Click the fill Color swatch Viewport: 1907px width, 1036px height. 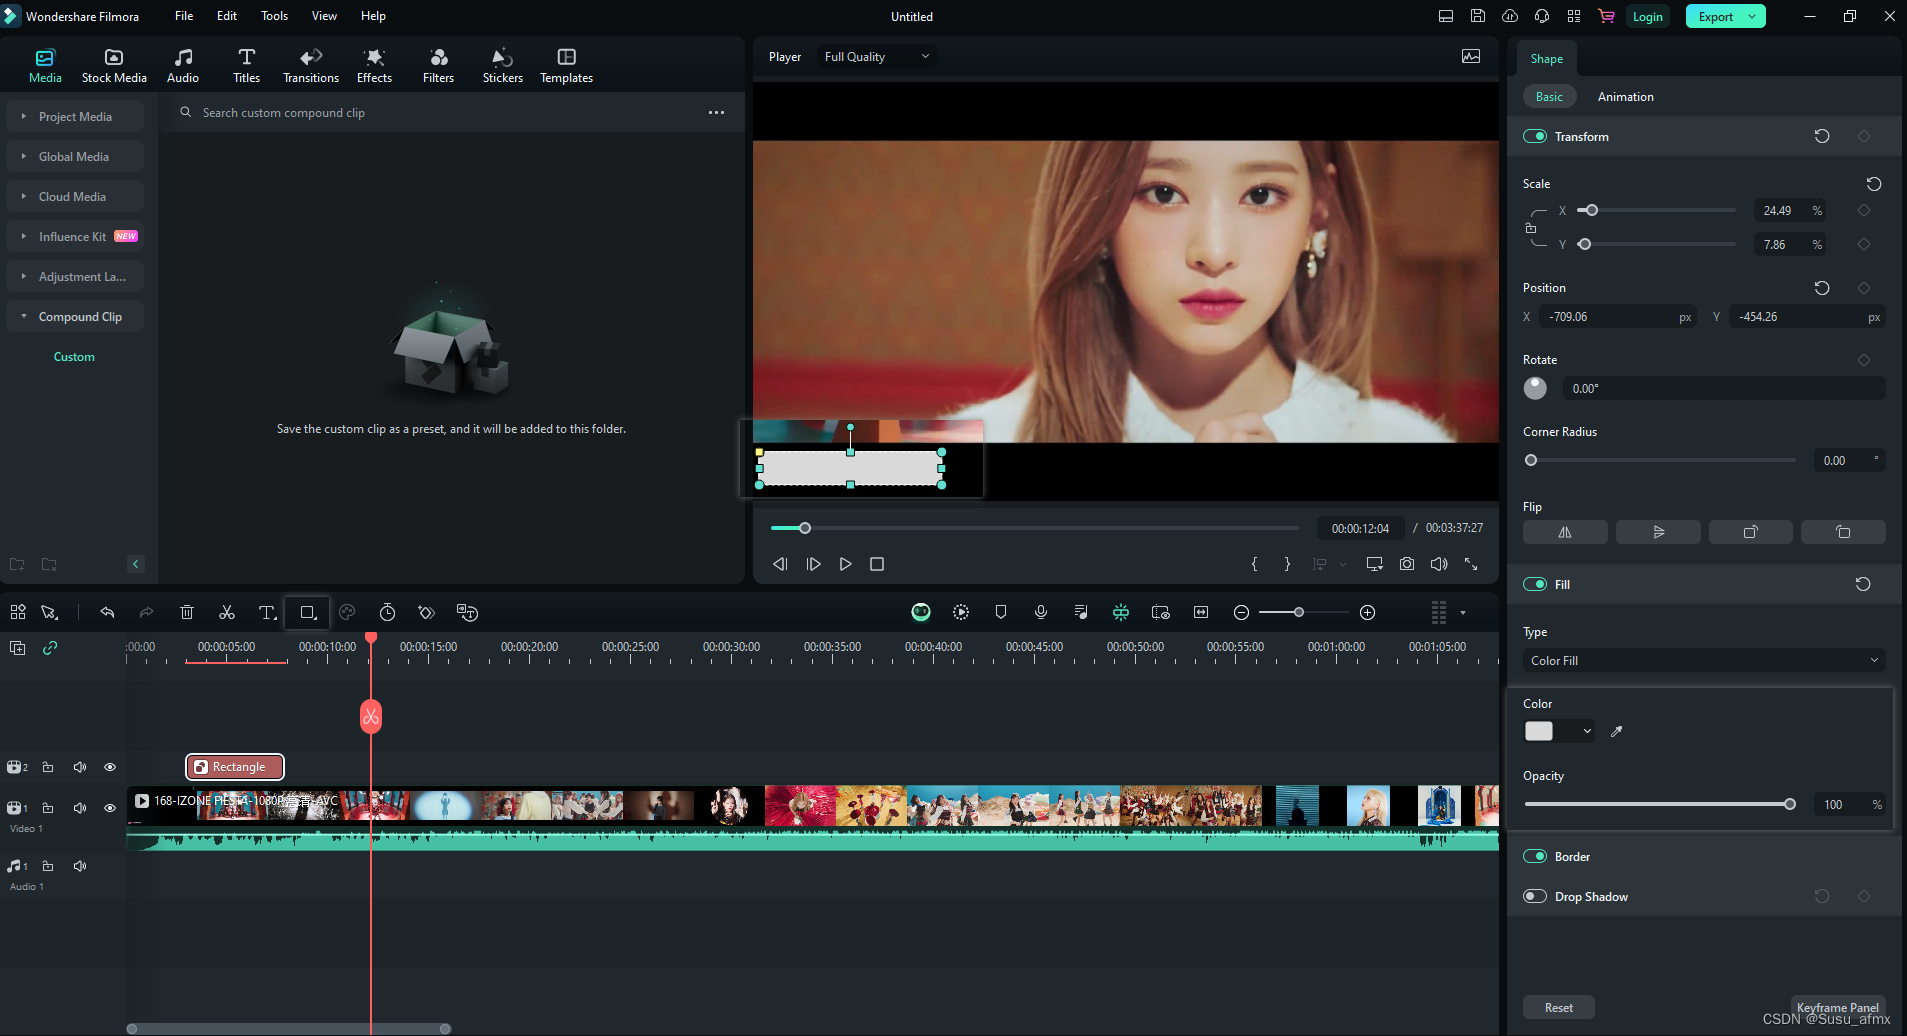click(1539, 731)
